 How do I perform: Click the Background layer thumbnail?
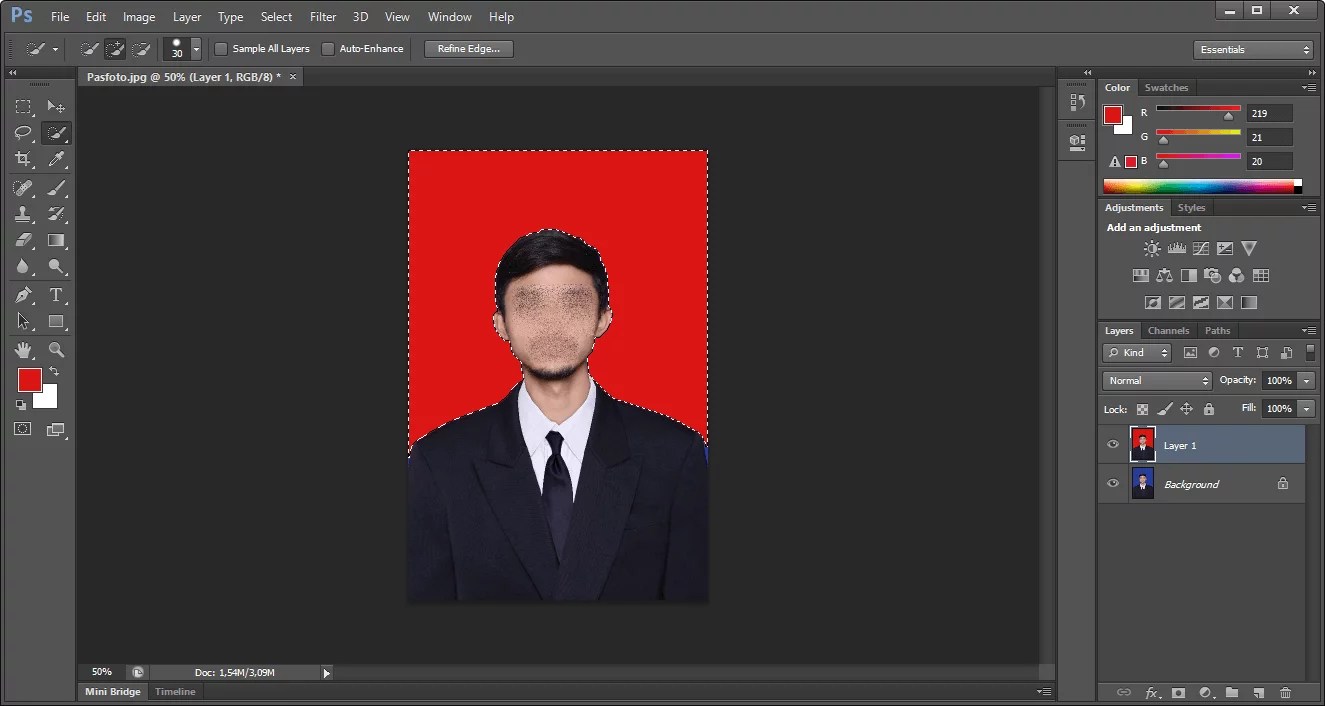click(x=1143, y=484)
